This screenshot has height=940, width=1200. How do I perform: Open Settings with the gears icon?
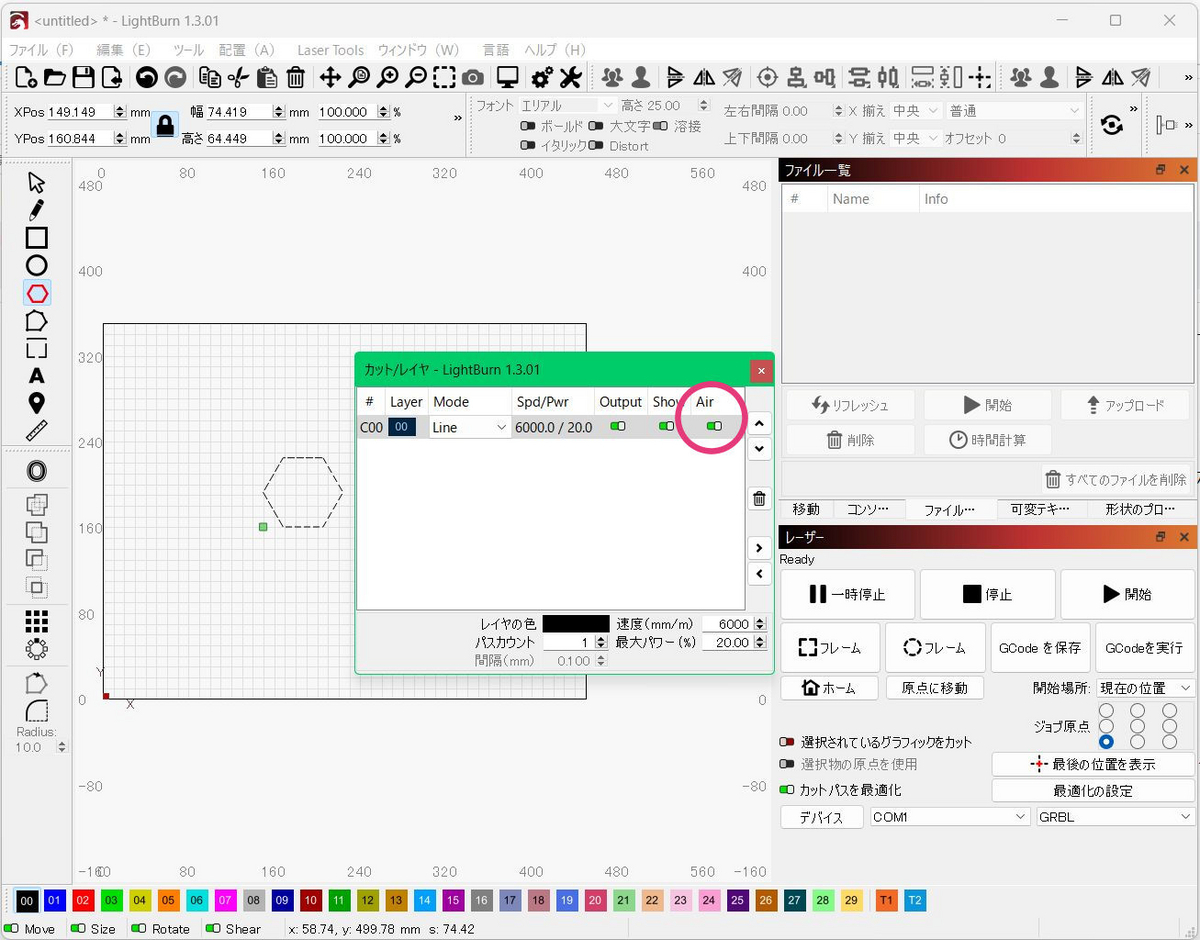point(542,77)
